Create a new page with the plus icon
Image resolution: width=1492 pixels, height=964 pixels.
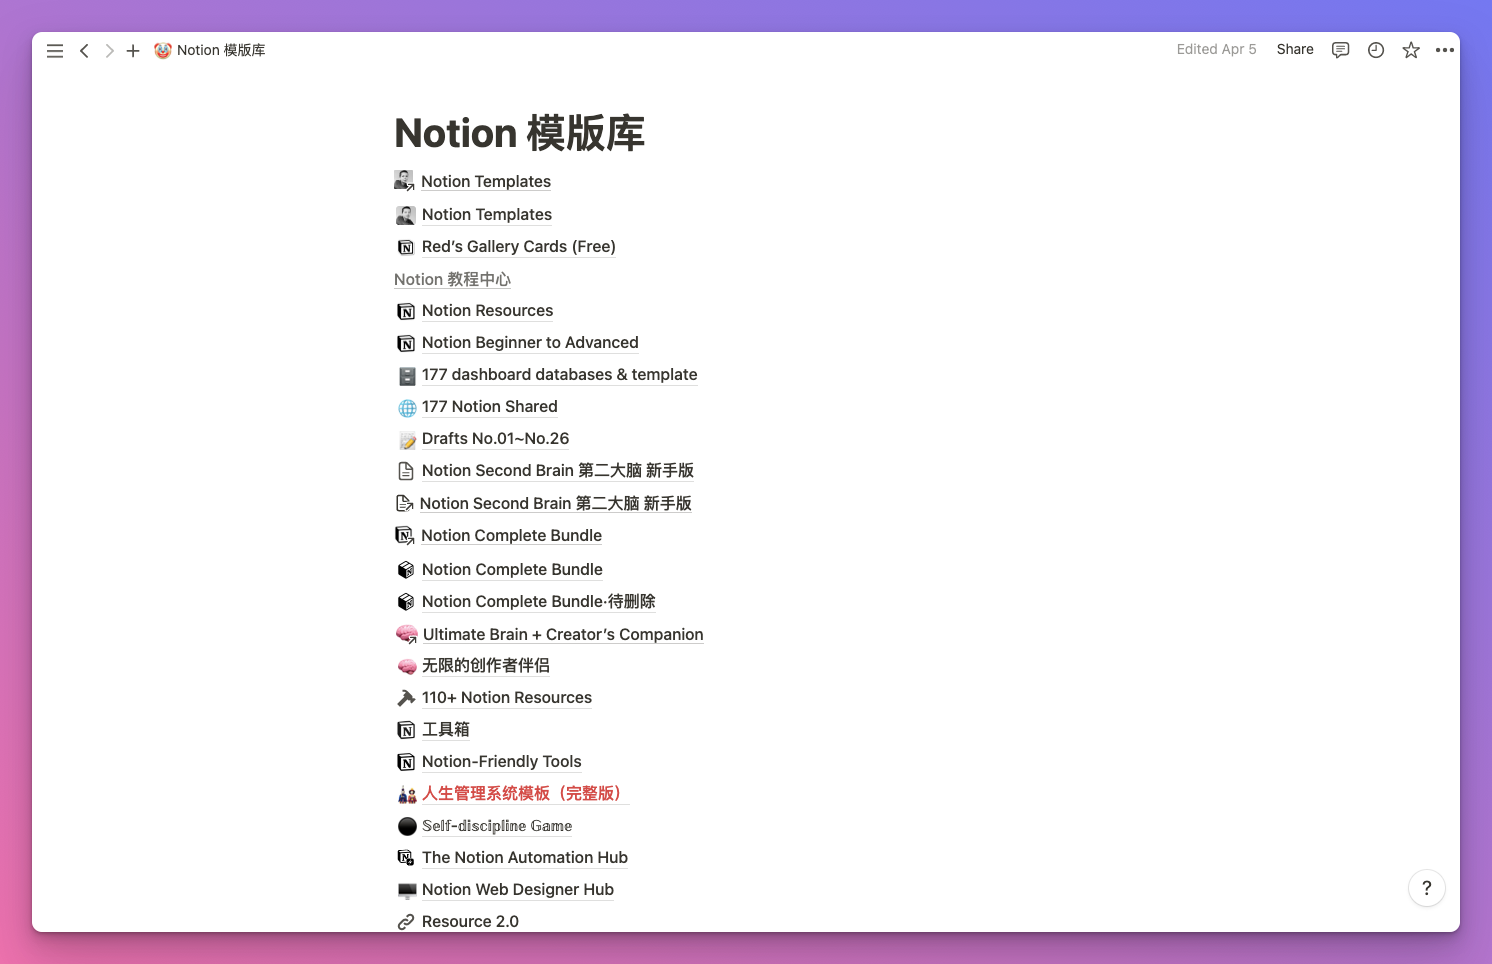[133, 50]
